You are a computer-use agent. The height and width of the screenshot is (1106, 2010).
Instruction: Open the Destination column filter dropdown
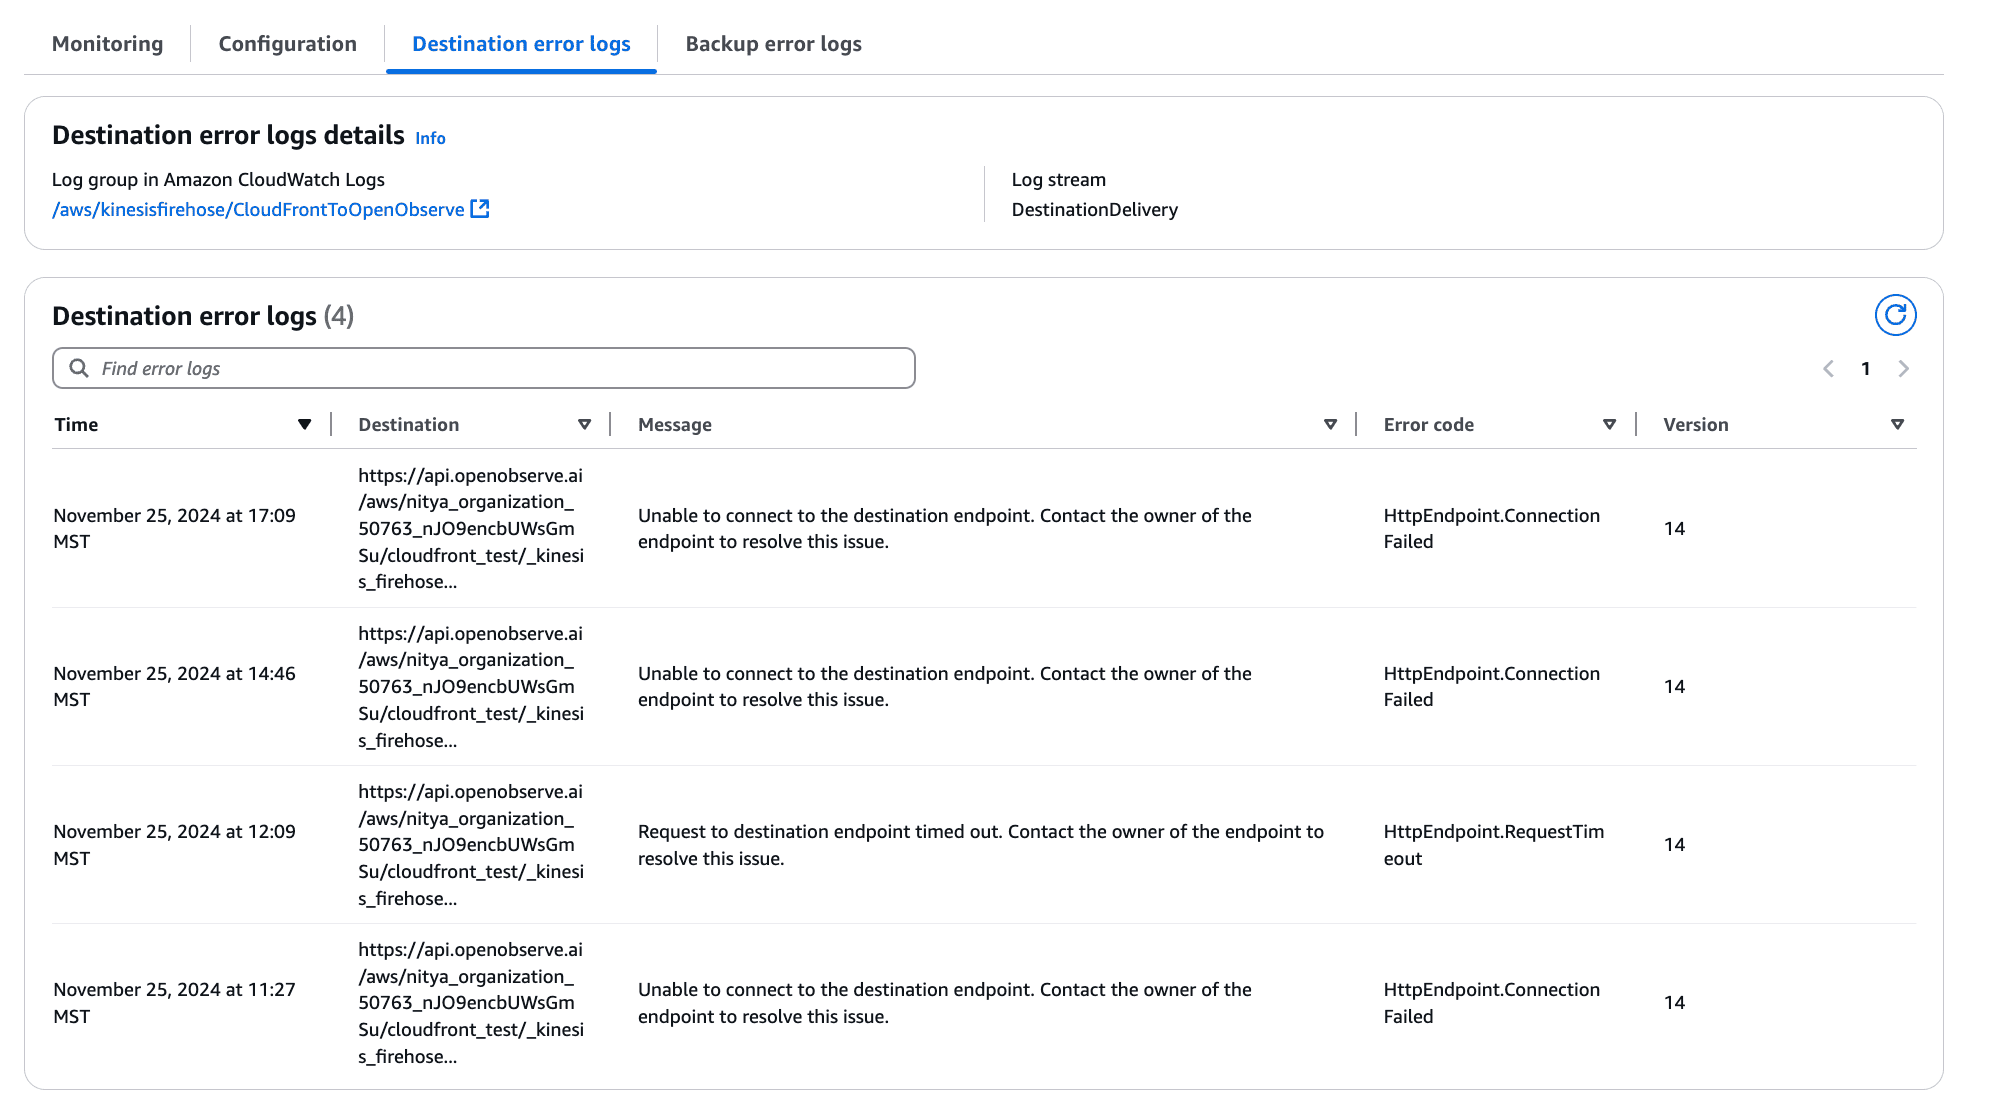coord(584,424)
